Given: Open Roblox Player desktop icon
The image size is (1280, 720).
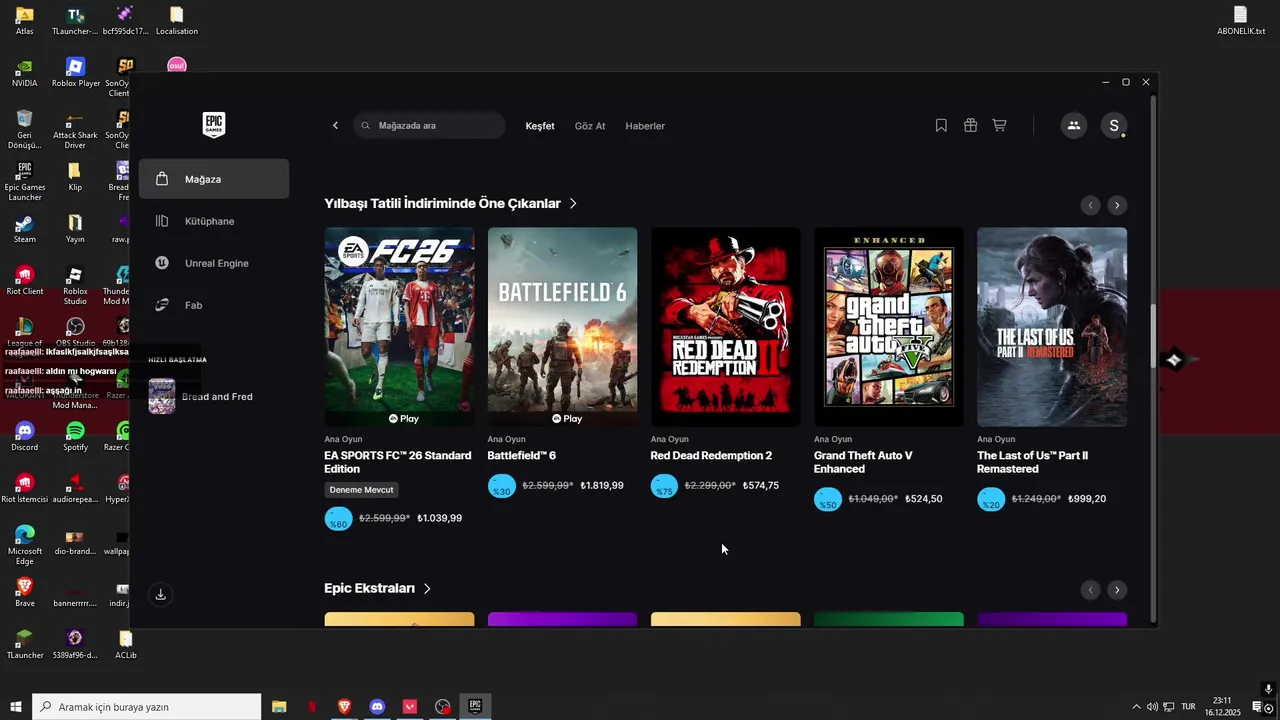Looking at the screenshot, I should [75, 72].
